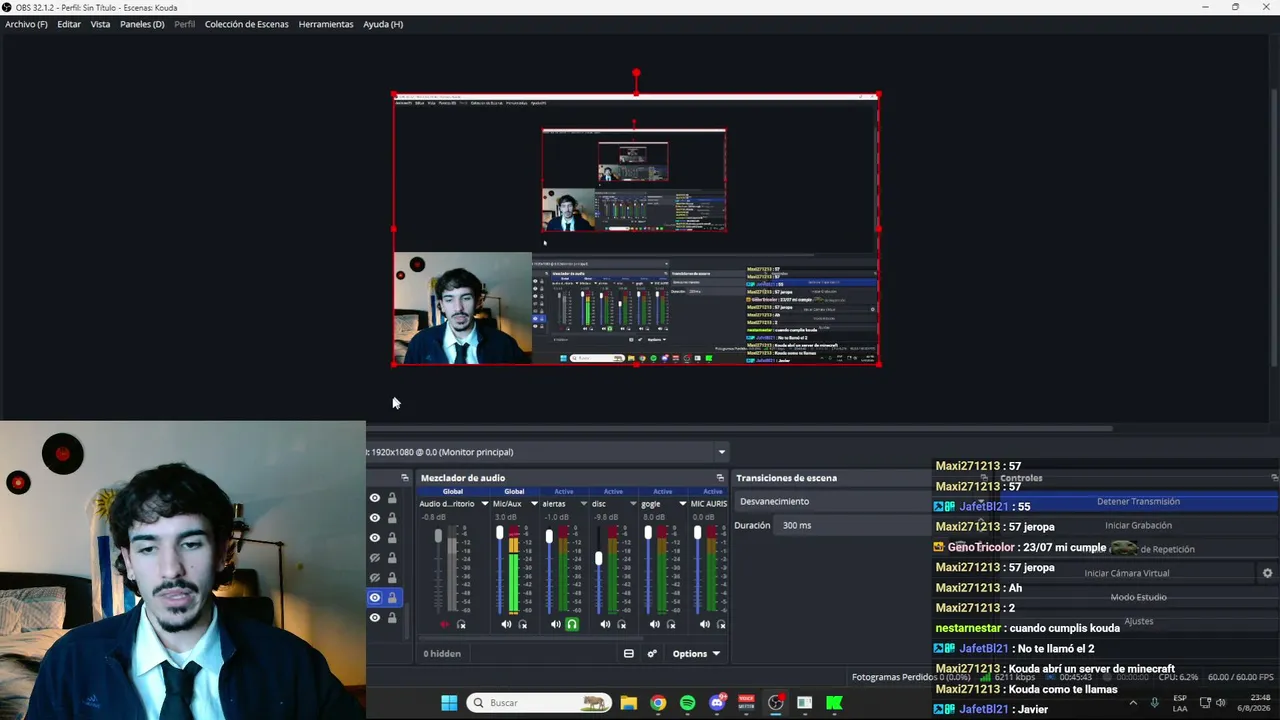1280x720 pixels.
Task: Open gogle channel dropdown arrow
Action: click(683, 504)
